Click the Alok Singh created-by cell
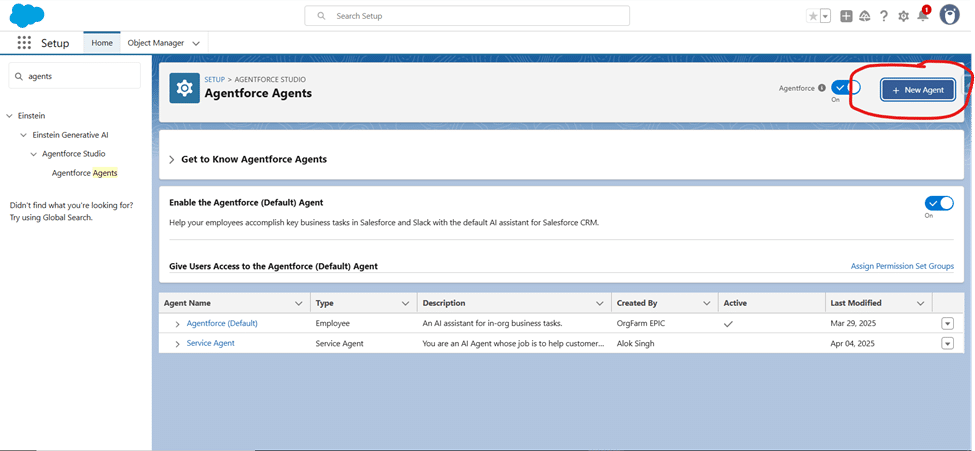Image resolution: width=975 pixels, height=451 pixels. [635, 343]
